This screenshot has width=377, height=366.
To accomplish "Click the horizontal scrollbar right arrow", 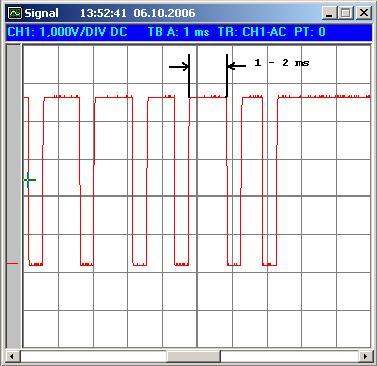I will 365,356.
